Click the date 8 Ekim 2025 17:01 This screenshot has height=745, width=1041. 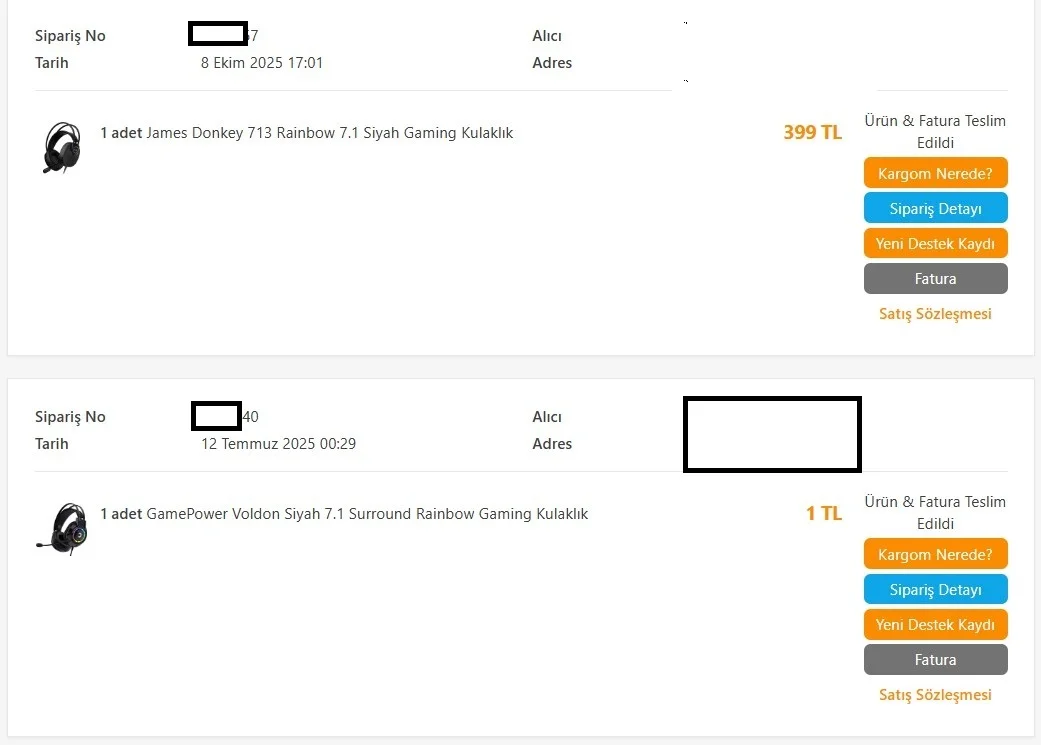click(x=262, y=63)
